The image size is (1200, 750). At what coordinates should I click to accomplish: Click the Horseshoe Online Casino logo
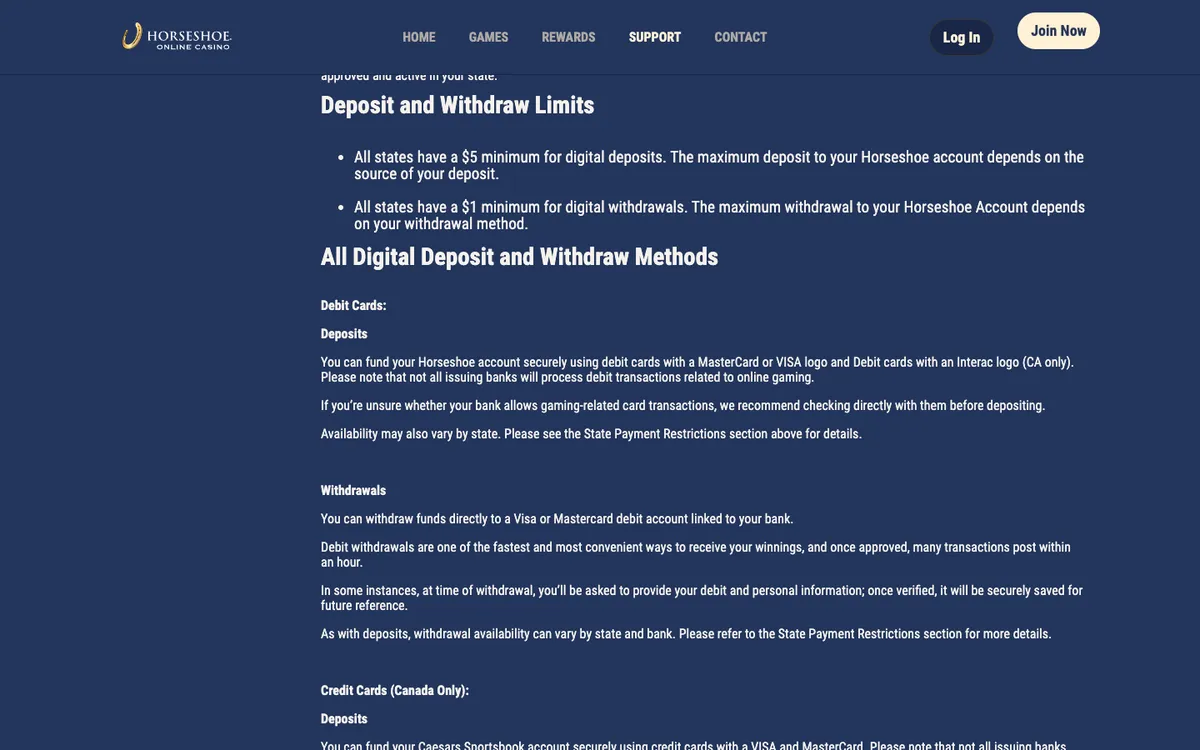(177, 37)
